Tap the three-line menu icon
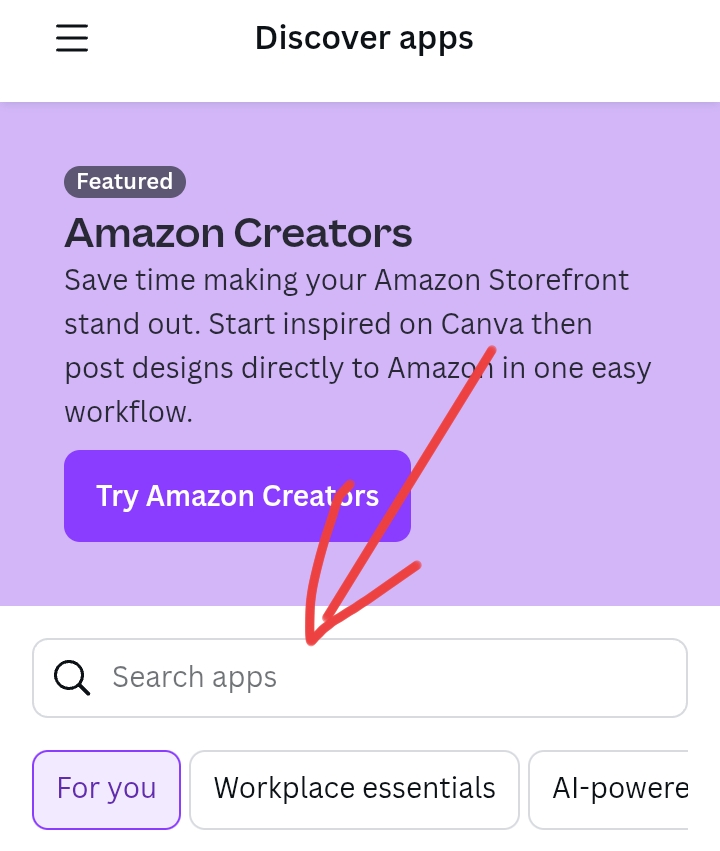 pos(72,38)
